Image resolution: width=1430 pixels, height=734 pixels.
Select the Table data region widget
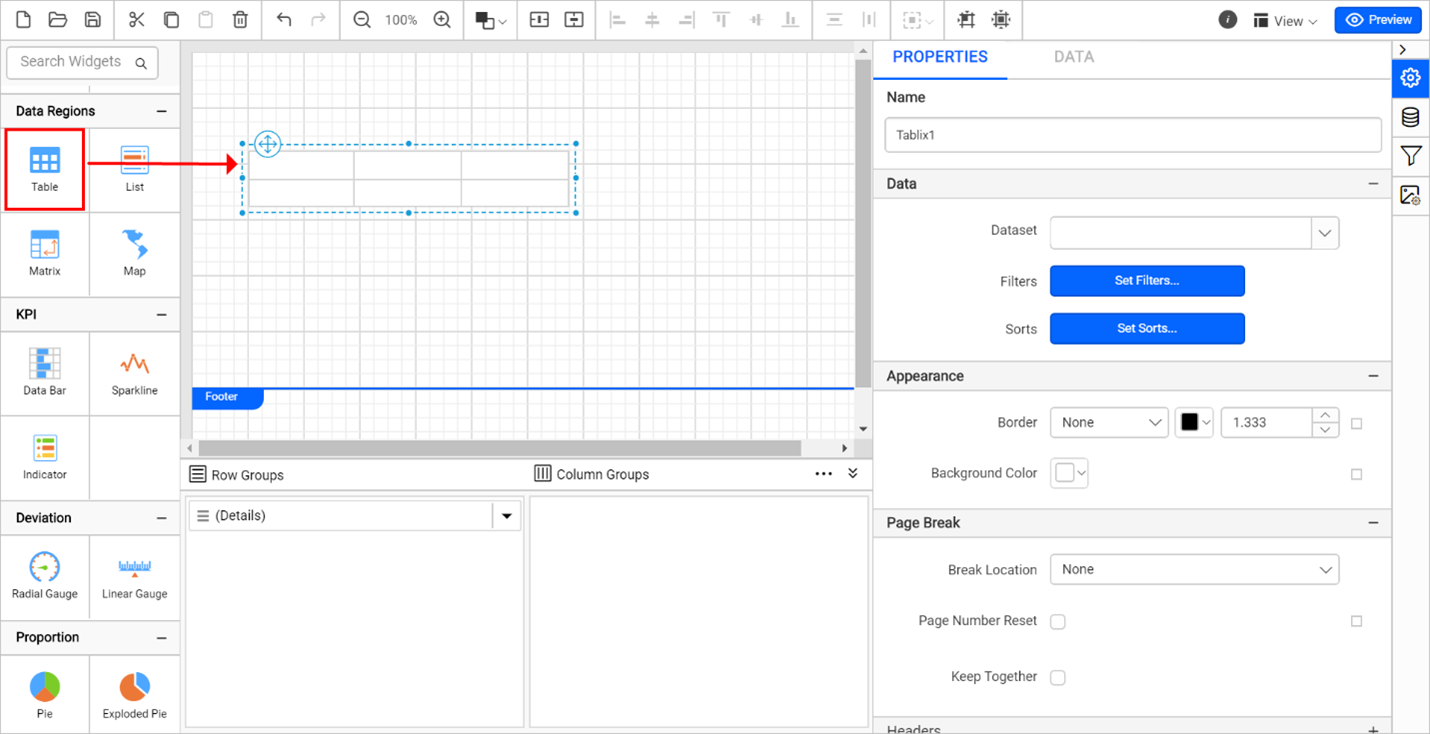[44, 168]
